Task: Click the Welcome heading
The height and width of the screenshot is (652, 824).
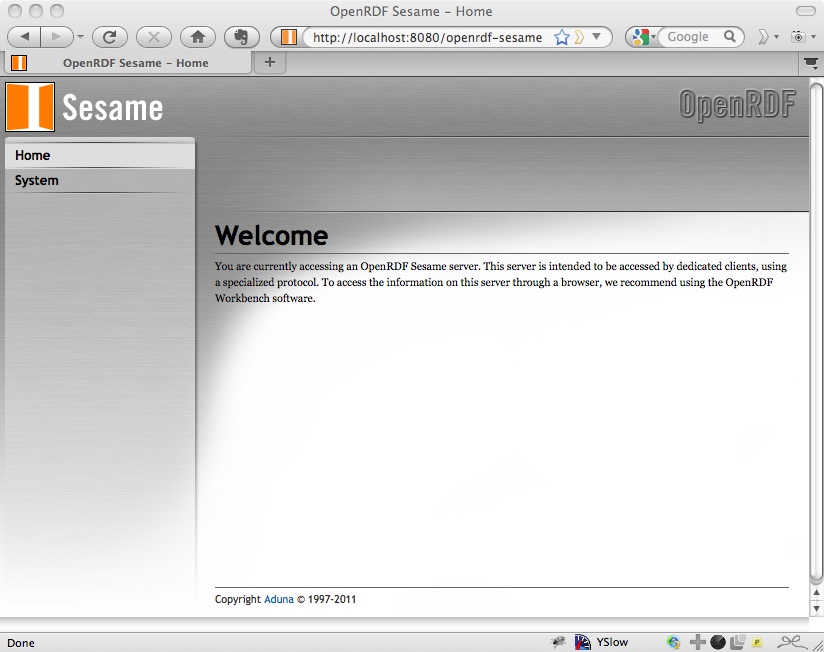Action: click(x=272, y=235)
